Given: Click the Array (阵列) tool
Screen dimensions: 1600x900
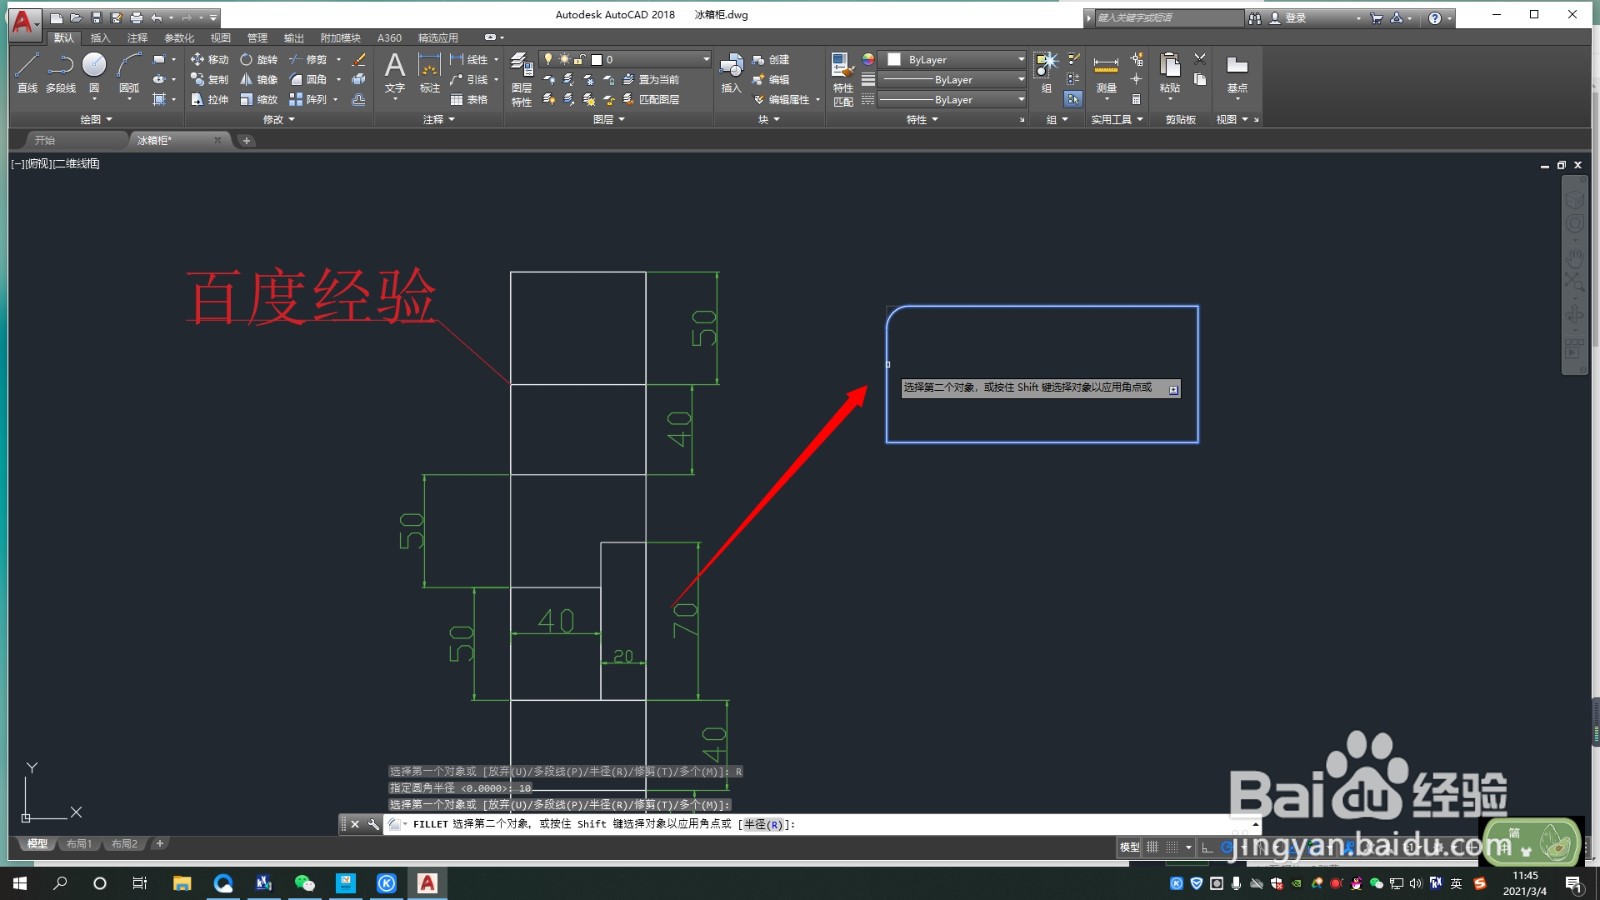Looking at the screenshot, I should tap(308, 100).
